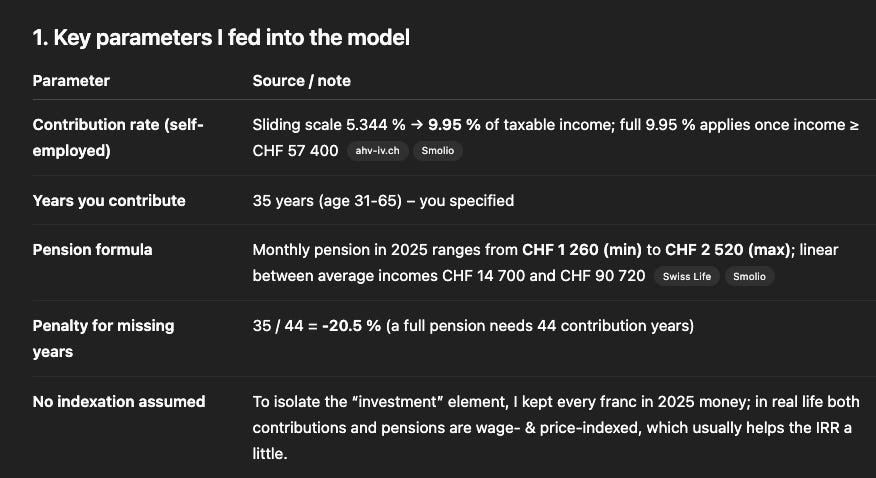Click the "Years you contribute" row label

point(109,200)
